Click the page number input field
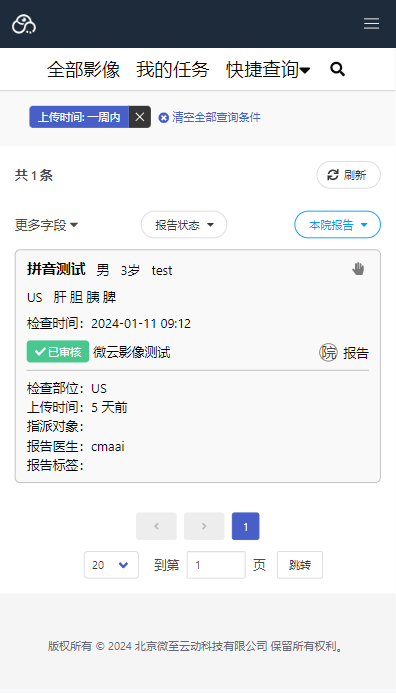Image resolution: width=396 pixels, height=693 pixels. (x=216, y=565)
